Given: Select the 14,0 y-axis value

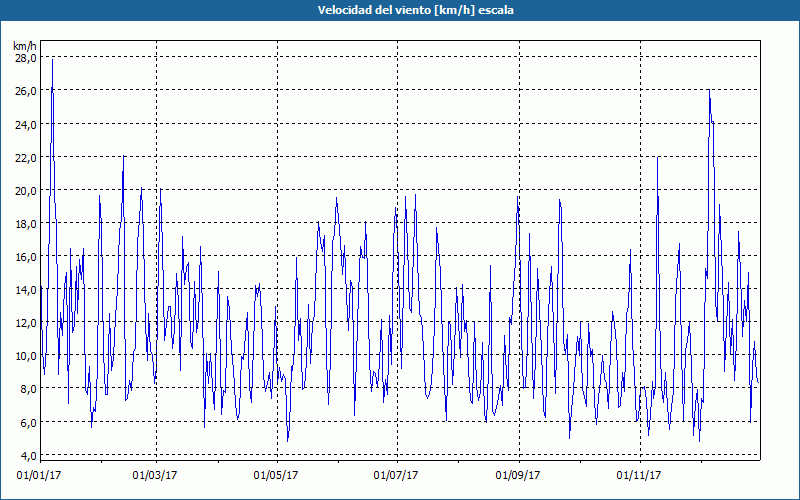Looking at the screenshot, I should [x=26, y=290].
